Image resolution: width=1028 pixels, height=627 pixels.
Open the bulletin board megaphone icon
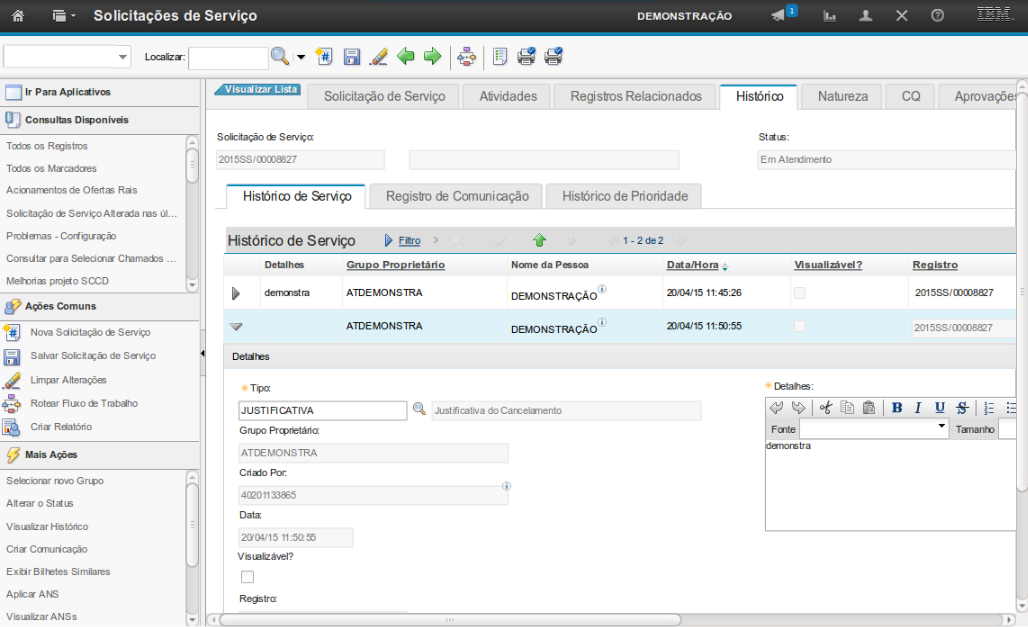tap(780, 16)
